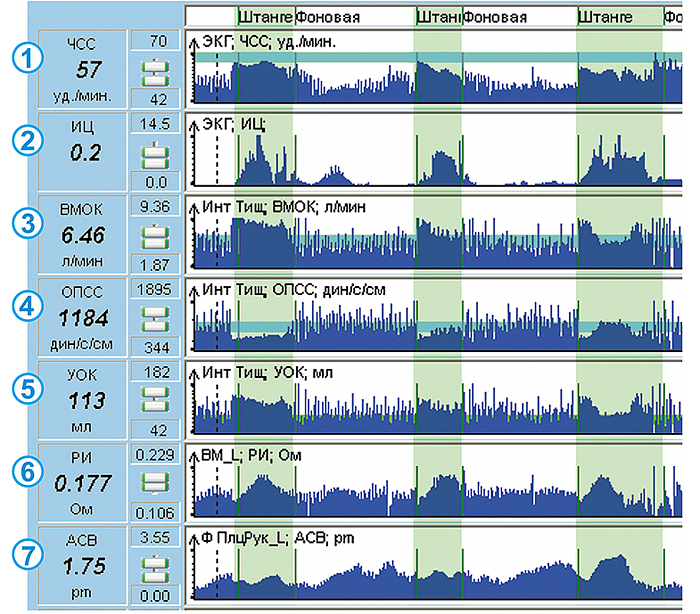Screen dimensions: 700x614
Task: Click the АСВ lower limit field showing 0.00
Action: (x=156, y=594)
